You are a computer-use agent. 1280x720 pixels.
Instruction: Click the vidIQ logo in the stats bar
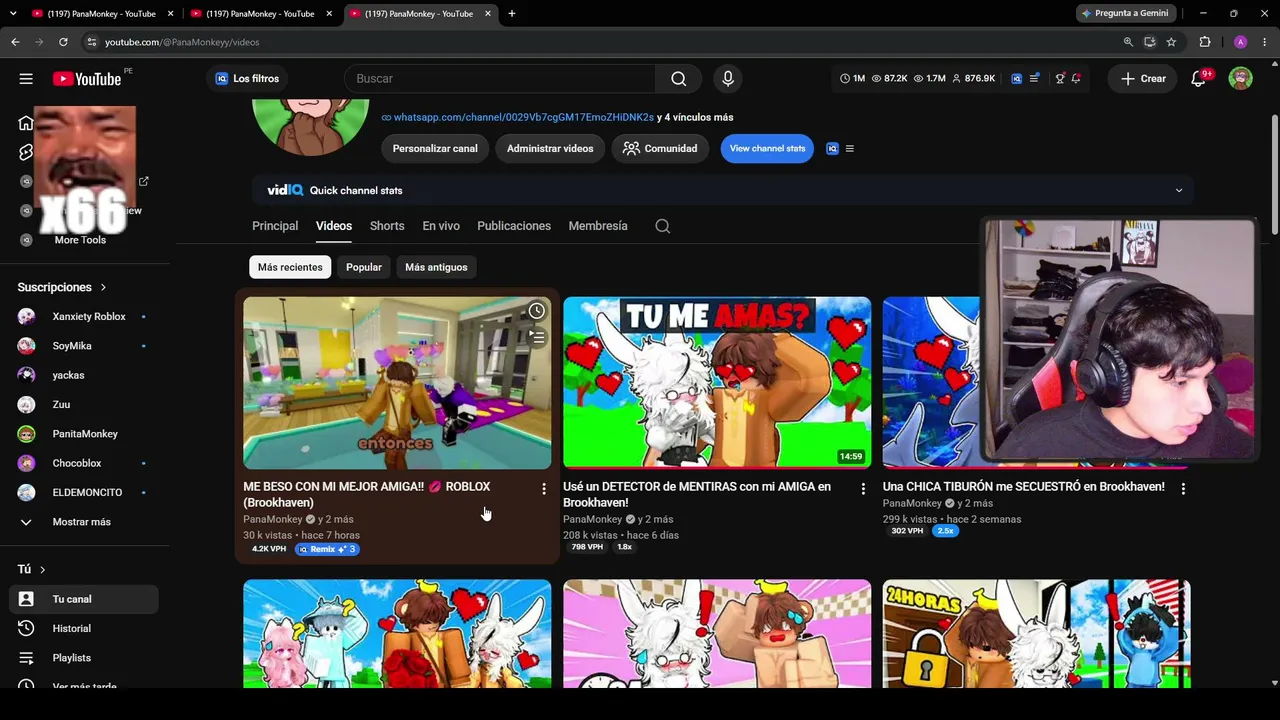1016,79
